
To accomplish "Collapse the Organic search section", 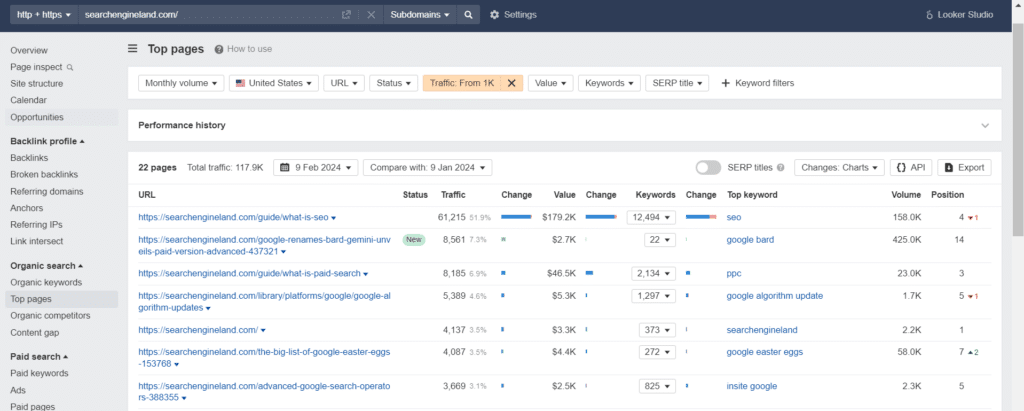I will point(47,266).
